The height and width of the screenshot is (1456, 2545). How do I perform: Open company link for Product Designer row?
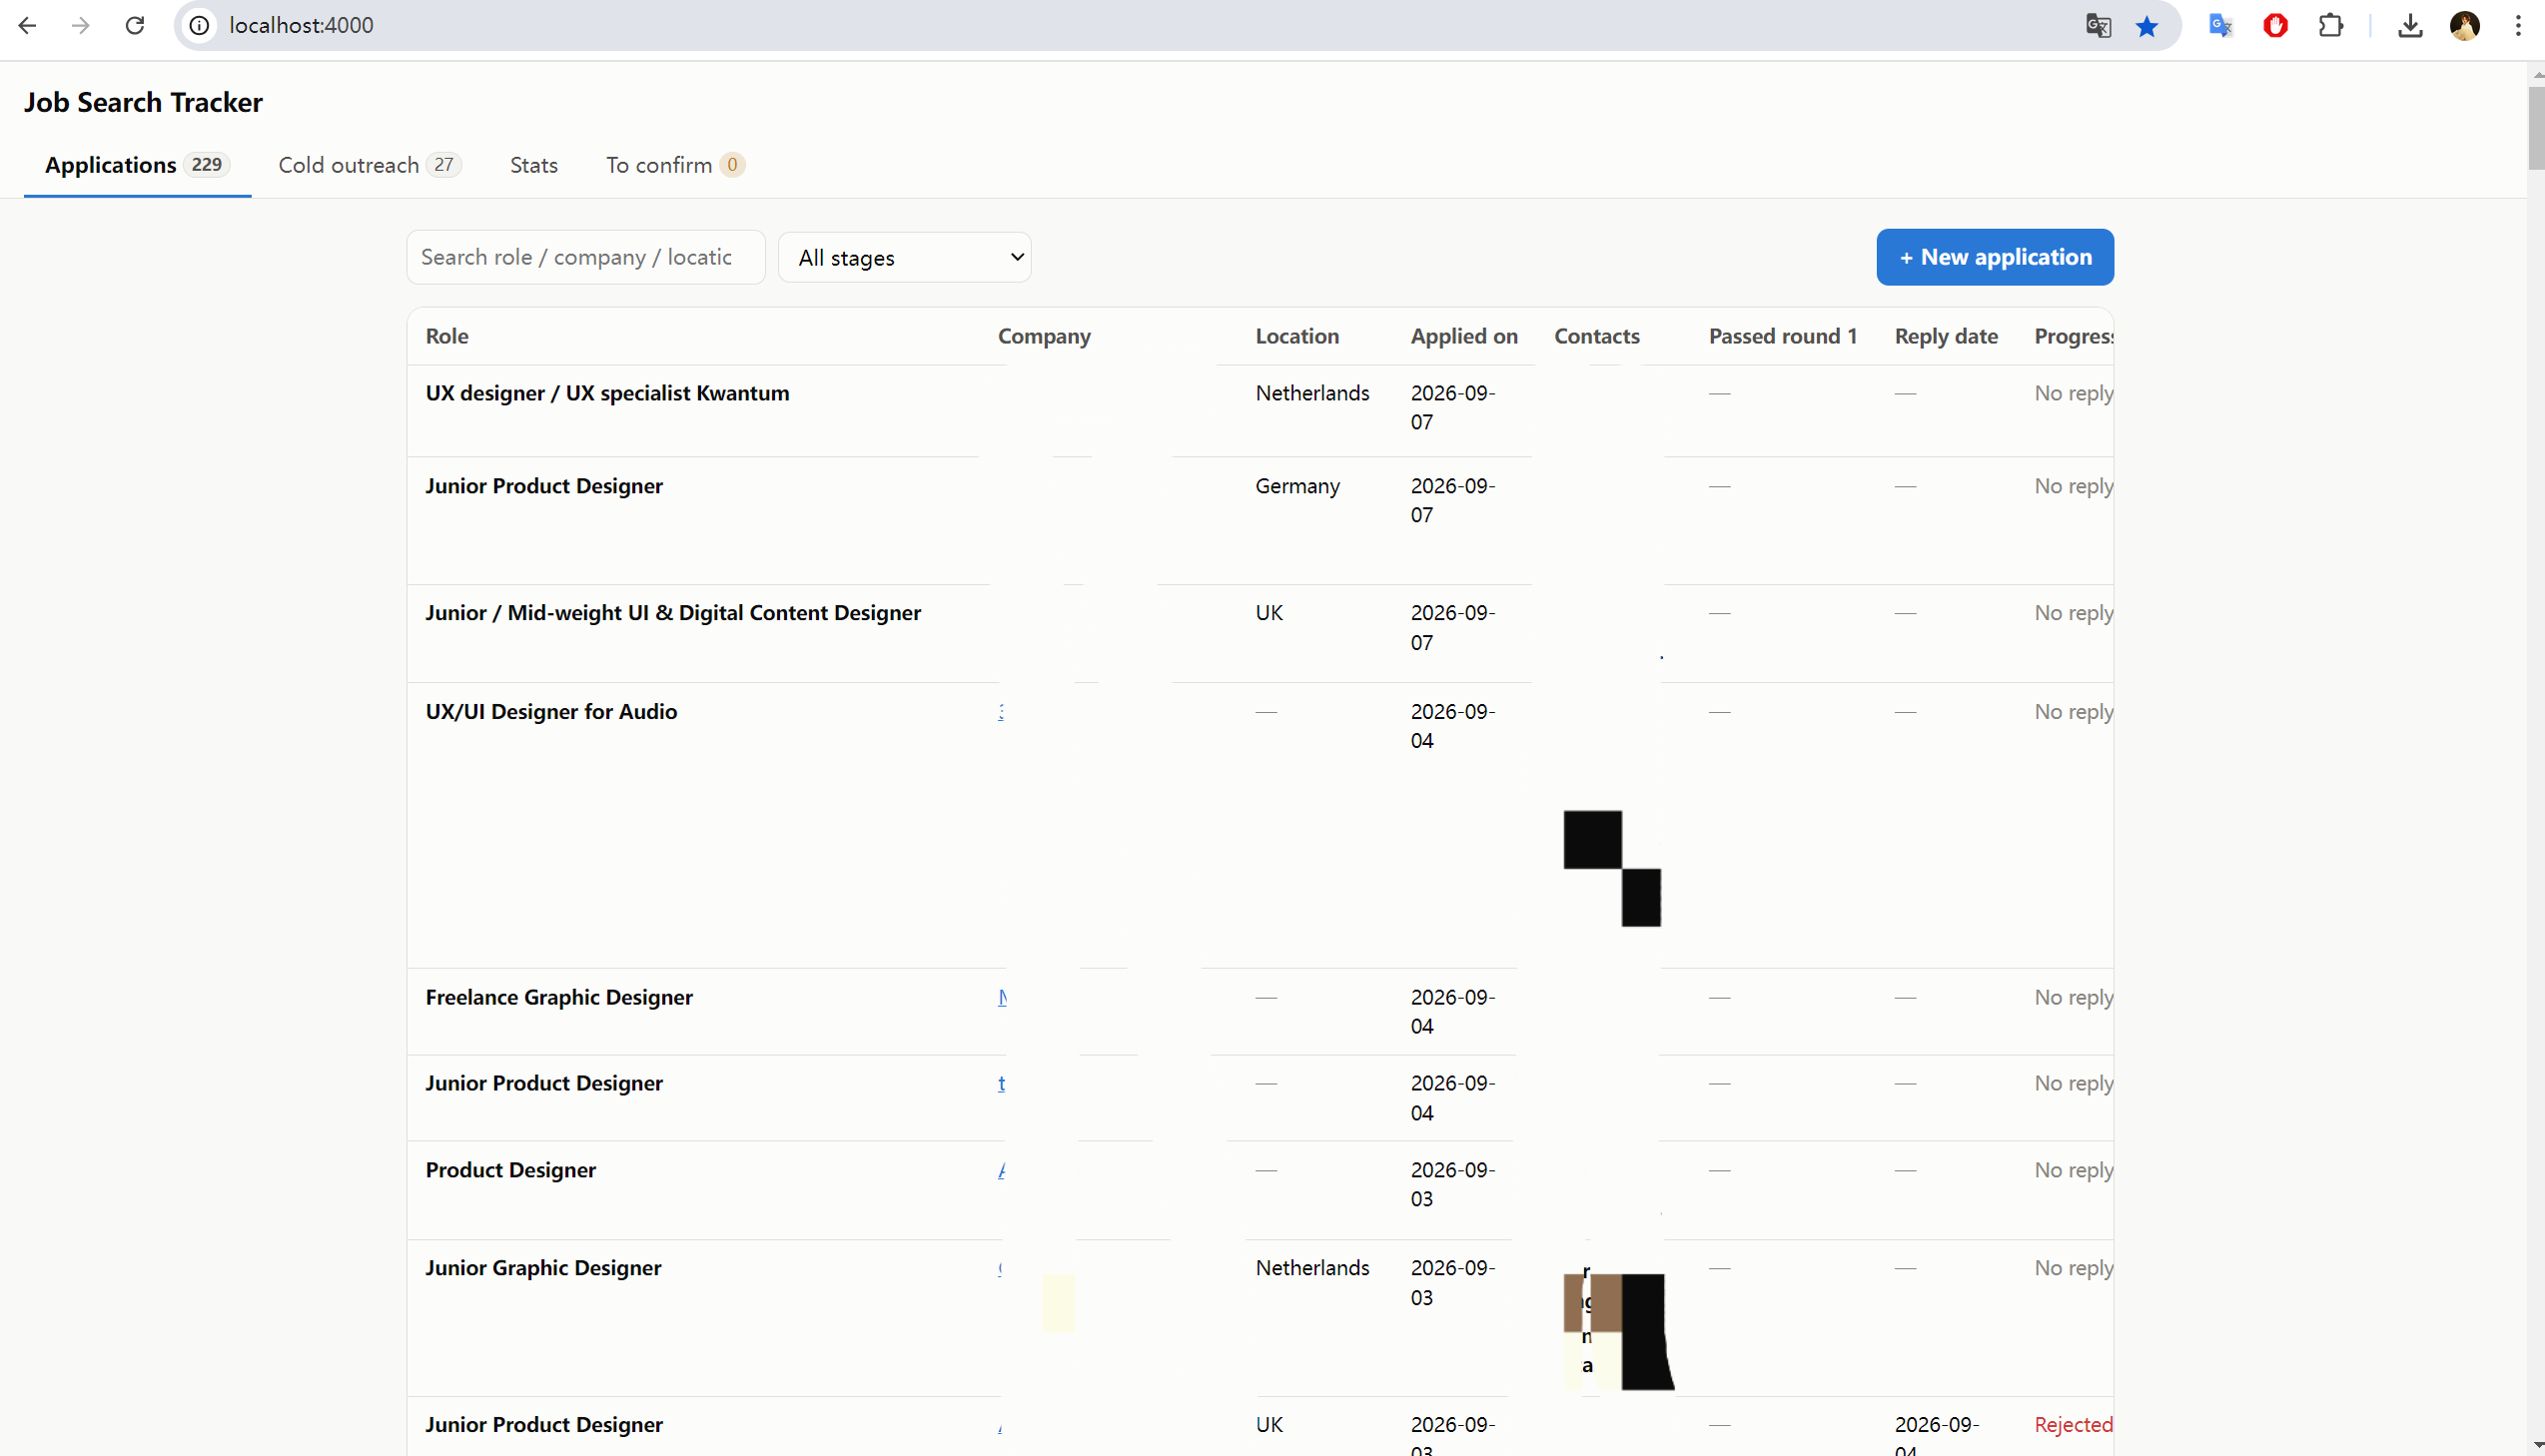pos(1001,1170)
